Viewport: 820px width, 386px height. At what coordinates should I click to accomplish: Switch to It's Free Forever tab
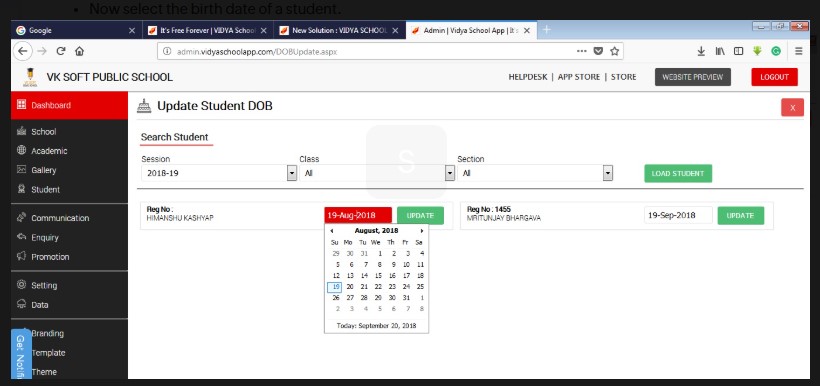(x=208, y=30)
